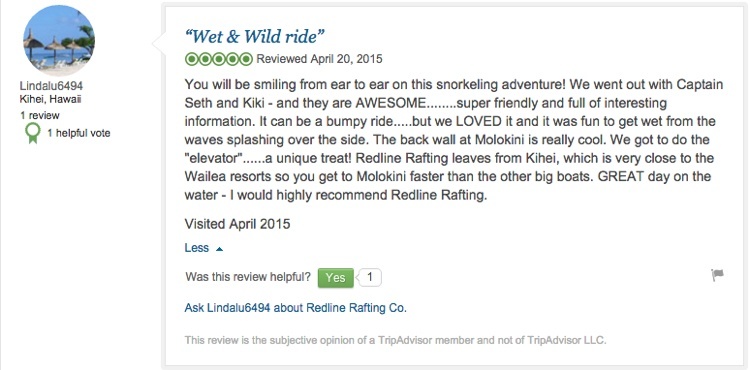The height and width of the screenshot is (370, 750).
Task: Click the Visited April 2015 line
Action: (237, 224)
